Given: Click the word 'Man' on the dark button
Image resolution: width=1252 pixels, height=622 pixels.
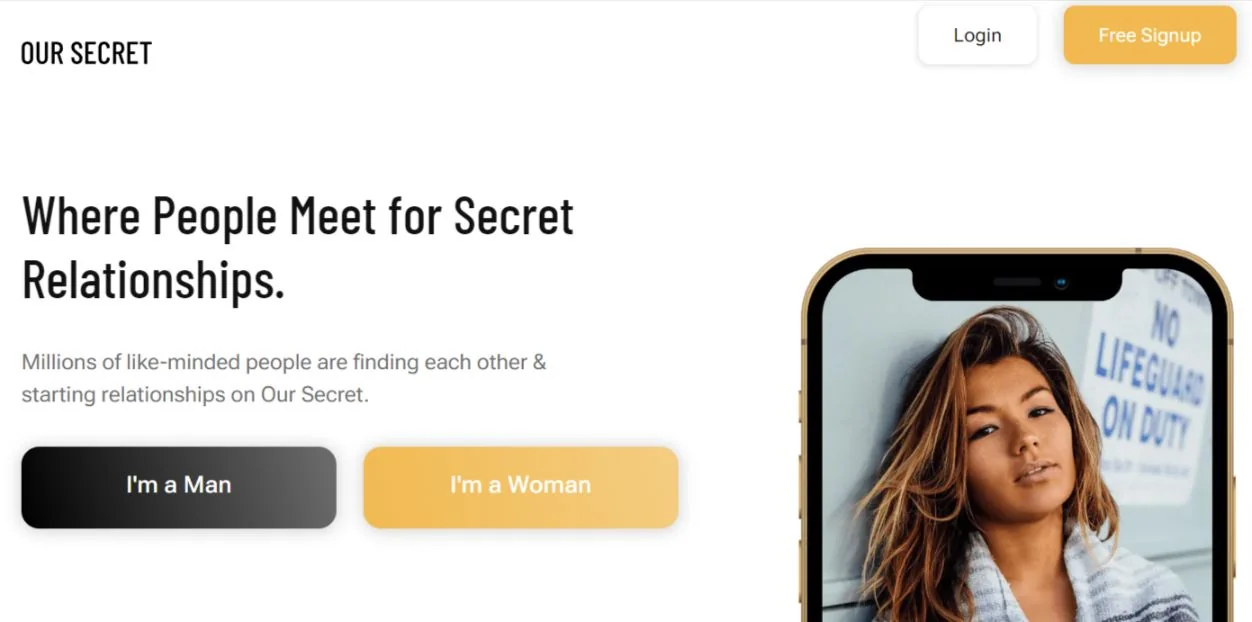Looking at the screenshot, I should [207, 485].
